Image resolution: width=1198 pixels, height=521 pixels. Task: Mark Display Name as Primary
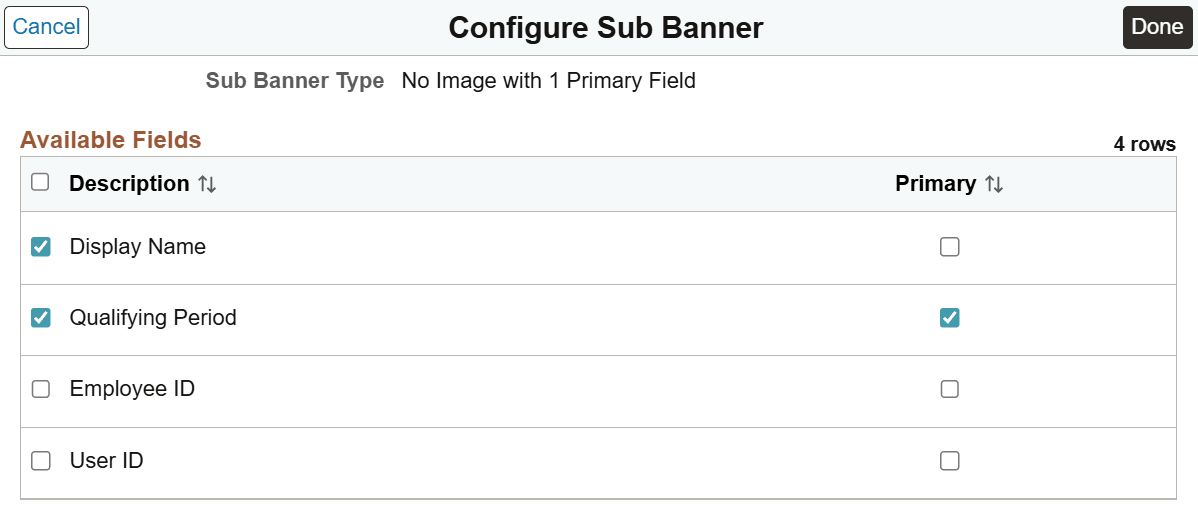[950, 247]
